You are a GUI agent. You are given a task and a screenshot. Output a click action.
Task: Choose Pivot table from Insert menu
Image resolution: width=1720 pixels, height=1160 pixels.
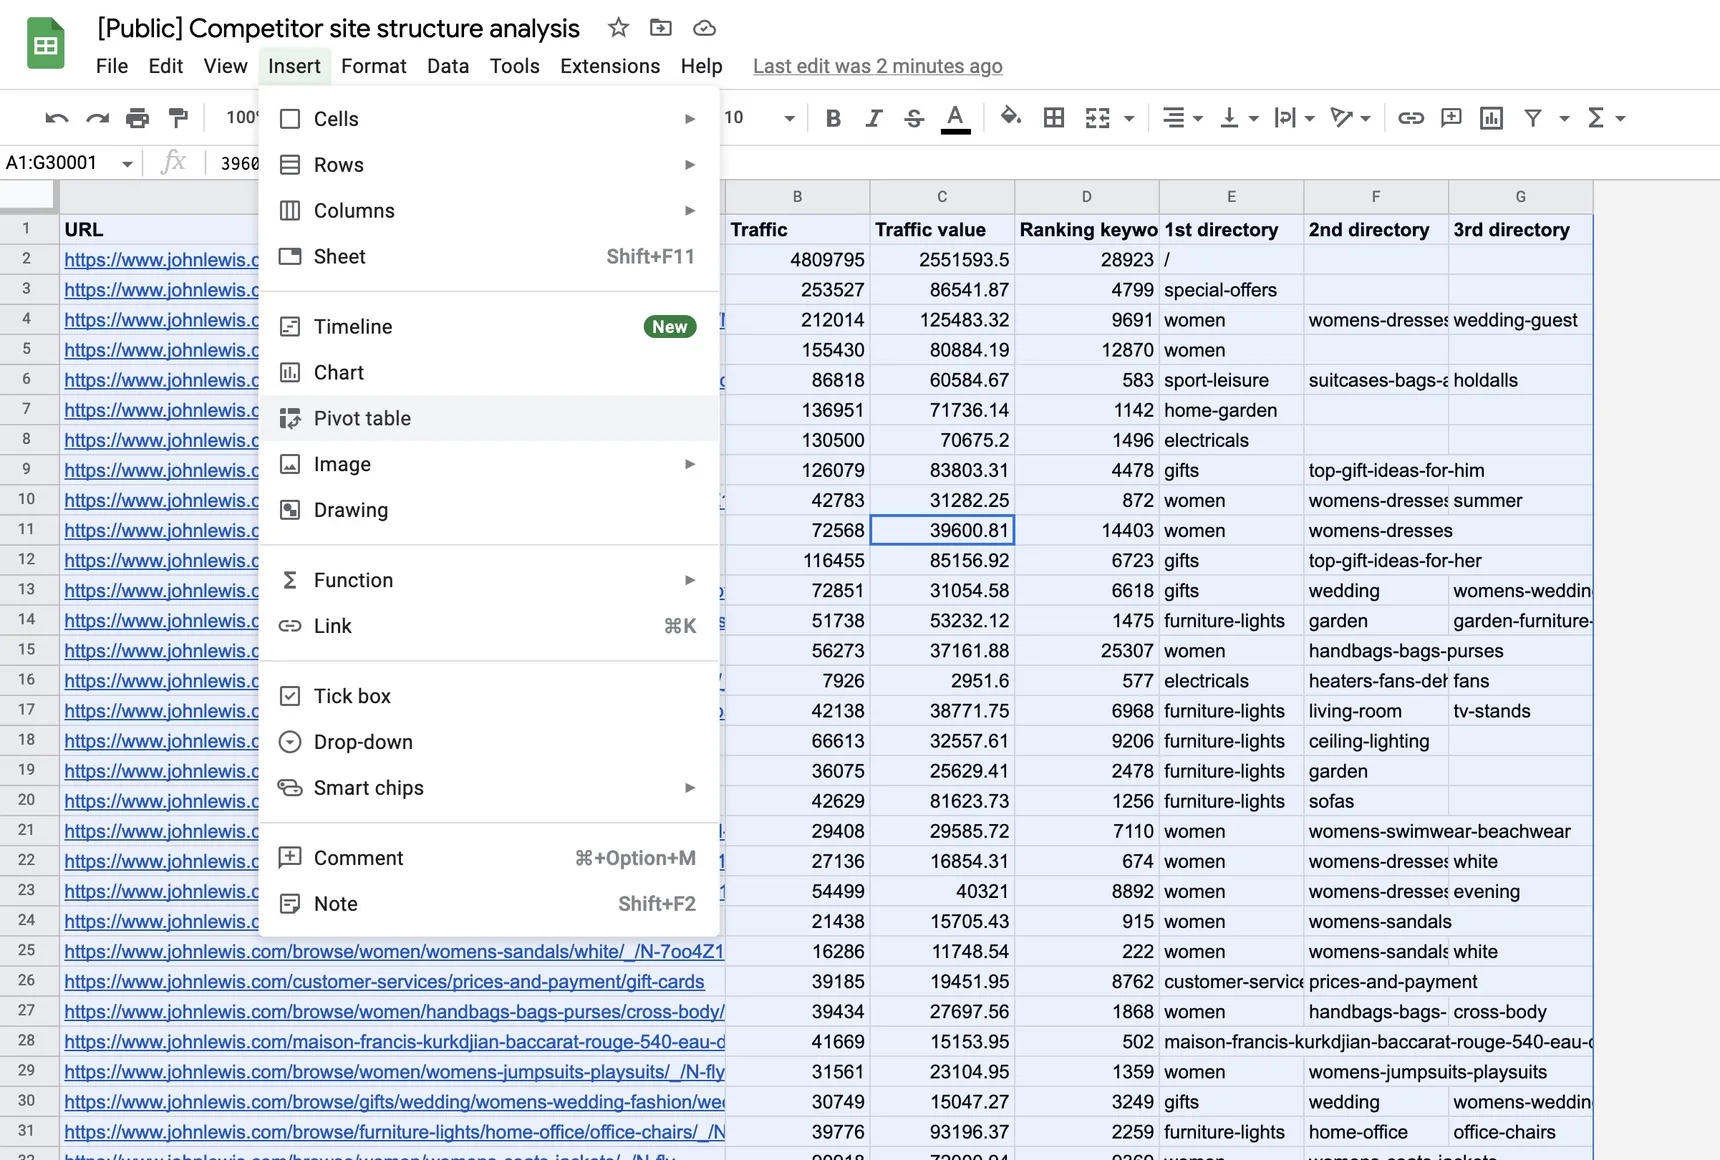(x=489, y=419)
